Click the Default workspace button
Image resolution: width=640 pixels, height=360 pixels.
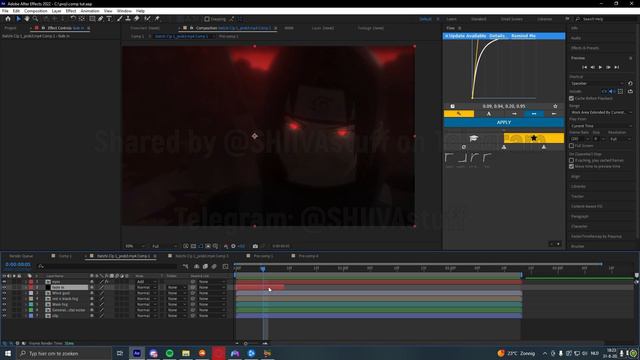tap(425, 19)
